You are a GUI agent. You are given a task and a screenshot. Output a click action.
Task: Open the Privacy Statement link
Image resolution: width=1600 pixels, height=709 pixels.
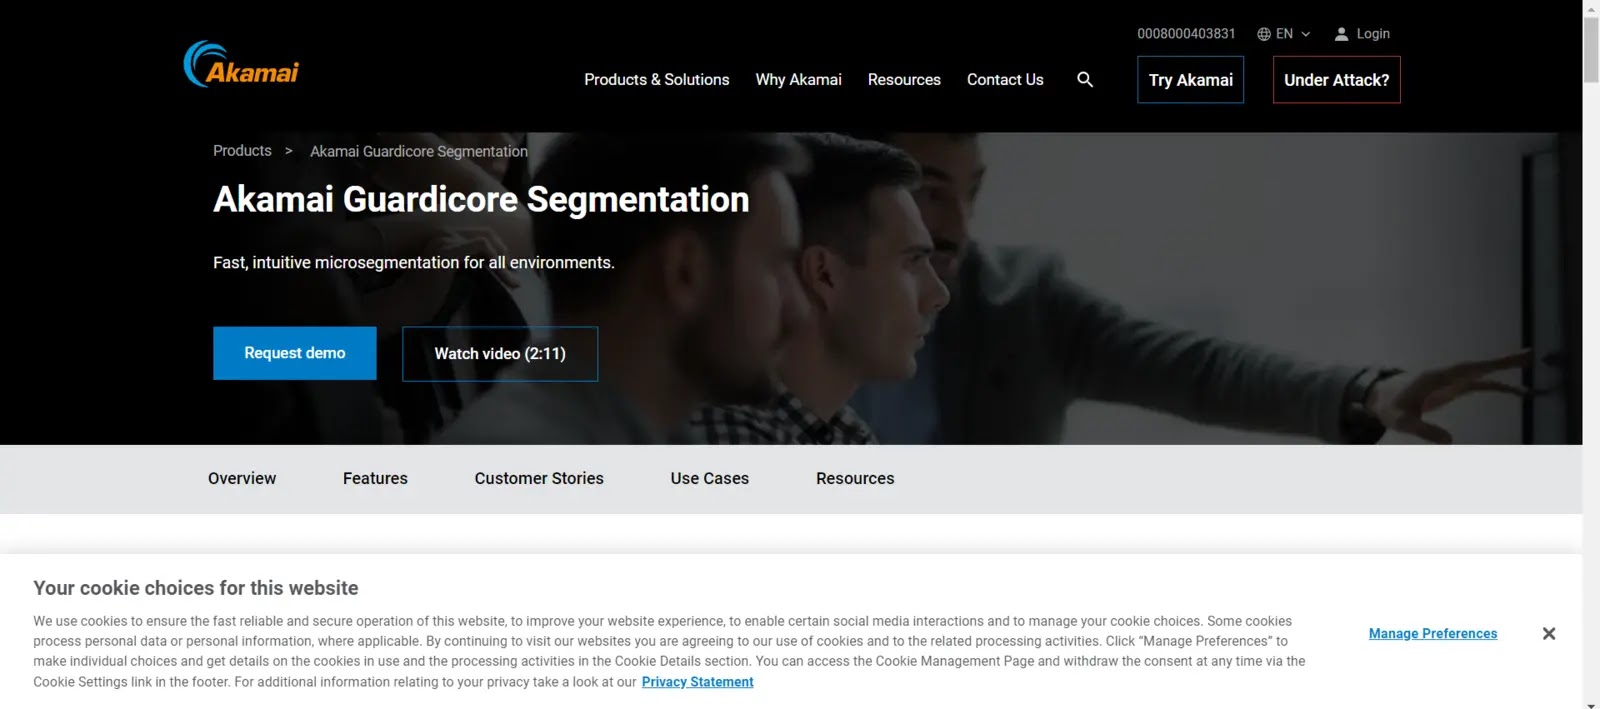tap(697, 682)
